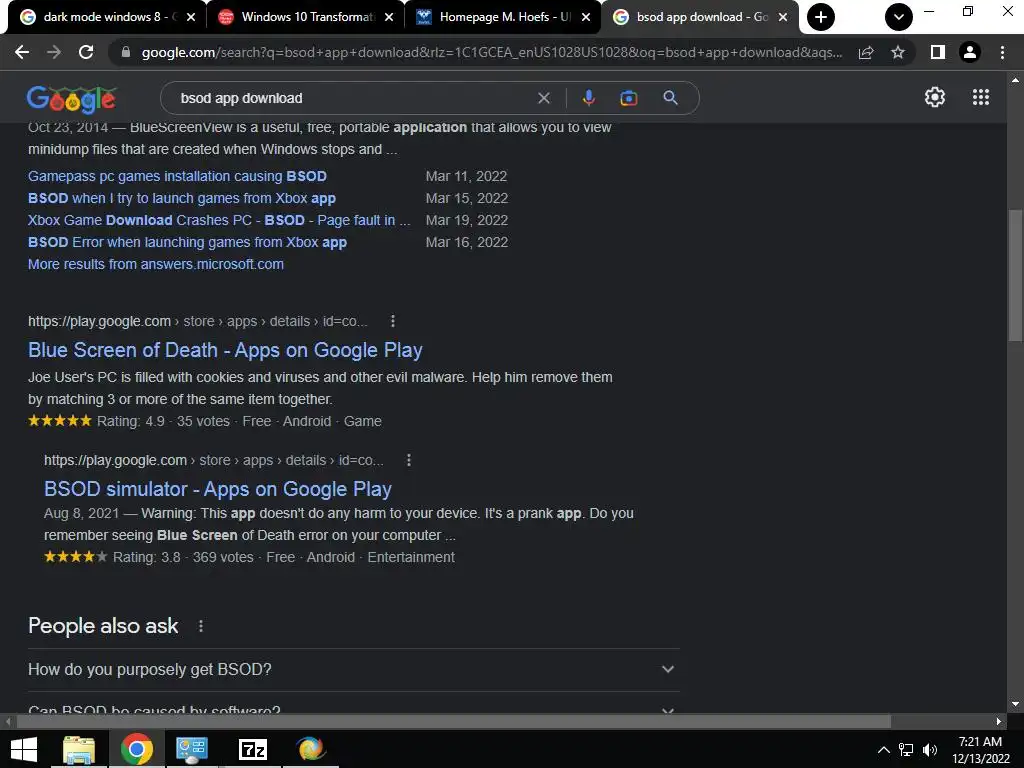This screenshot has height=768, width=1024.
Task: Click the Mar 19, 2022 date text
Action: (467, 220)
